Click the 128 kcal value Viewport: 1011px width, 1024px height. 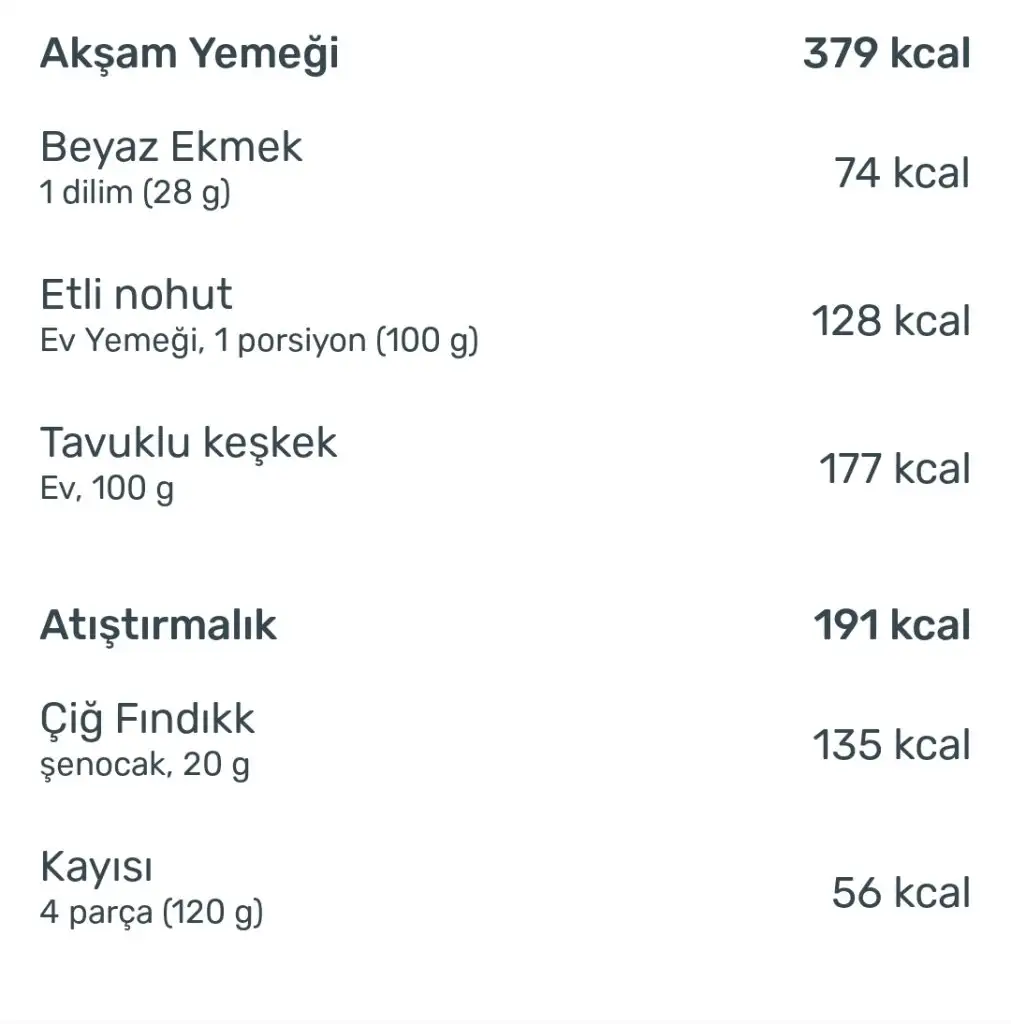point(890,321)
